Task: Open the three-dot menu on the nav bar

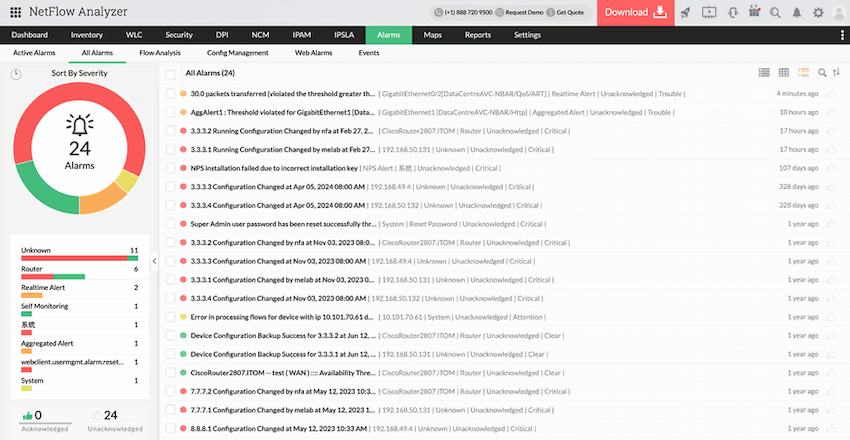Action: pyautogui.click(x=842, y=35)
